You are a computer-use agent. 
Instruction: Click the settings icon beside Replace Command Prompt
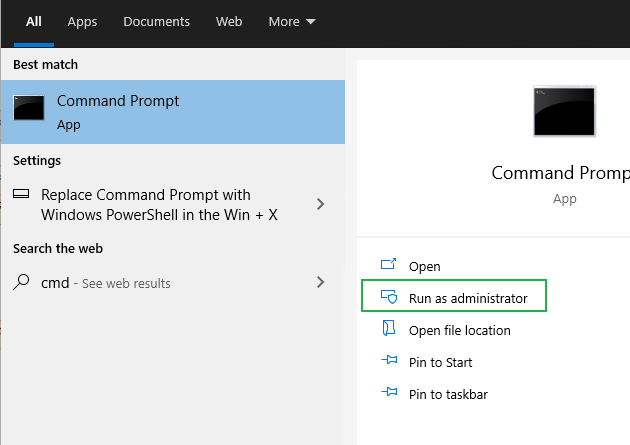(21, 195)
